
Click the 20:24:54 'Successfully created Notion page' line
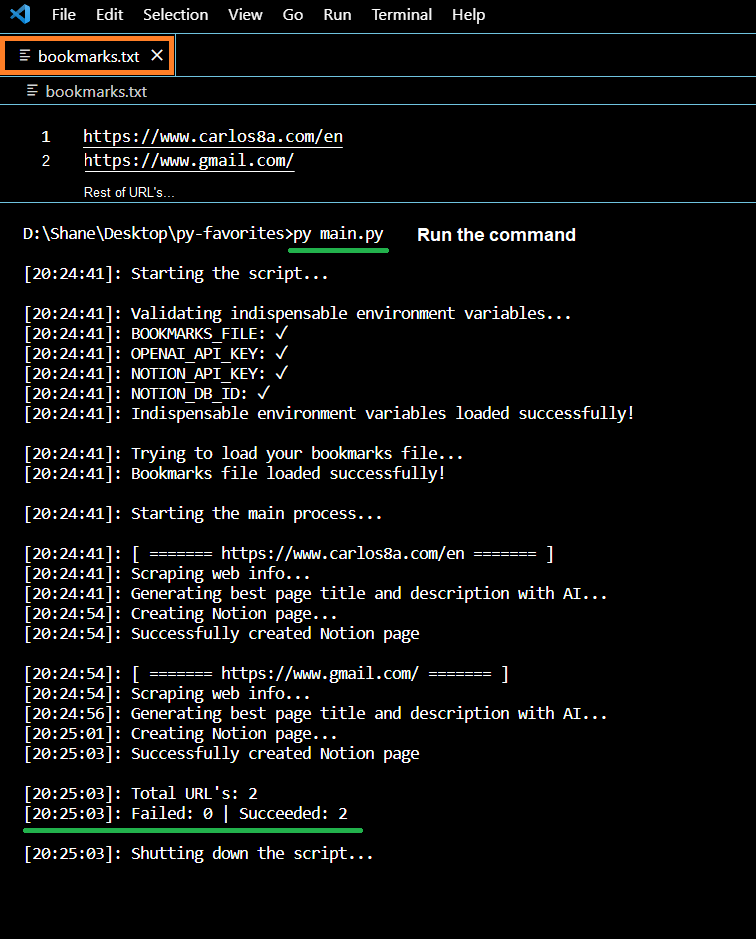click(x=222, y=634)
